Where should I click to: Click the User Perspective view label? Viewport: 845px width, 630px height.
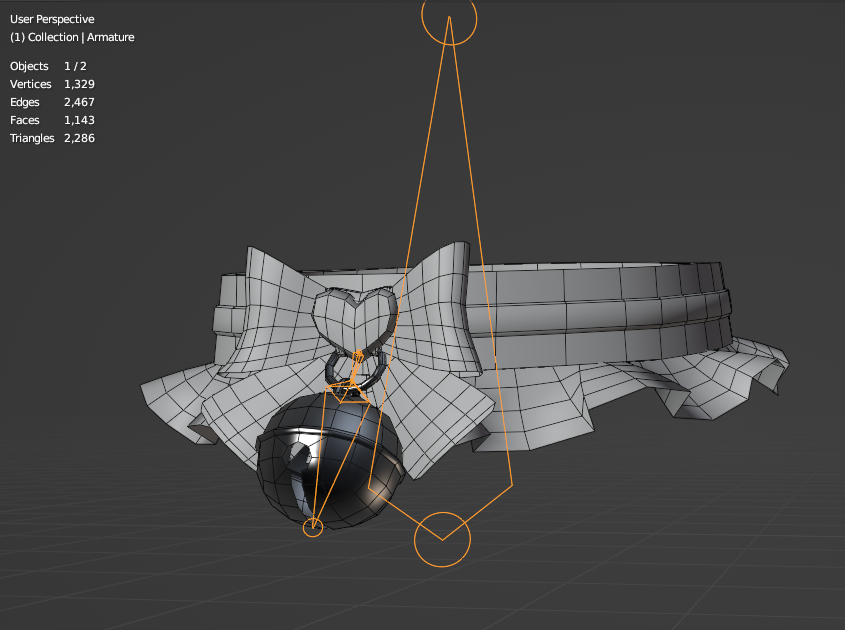pyautogui.click(x=52, y=19)
